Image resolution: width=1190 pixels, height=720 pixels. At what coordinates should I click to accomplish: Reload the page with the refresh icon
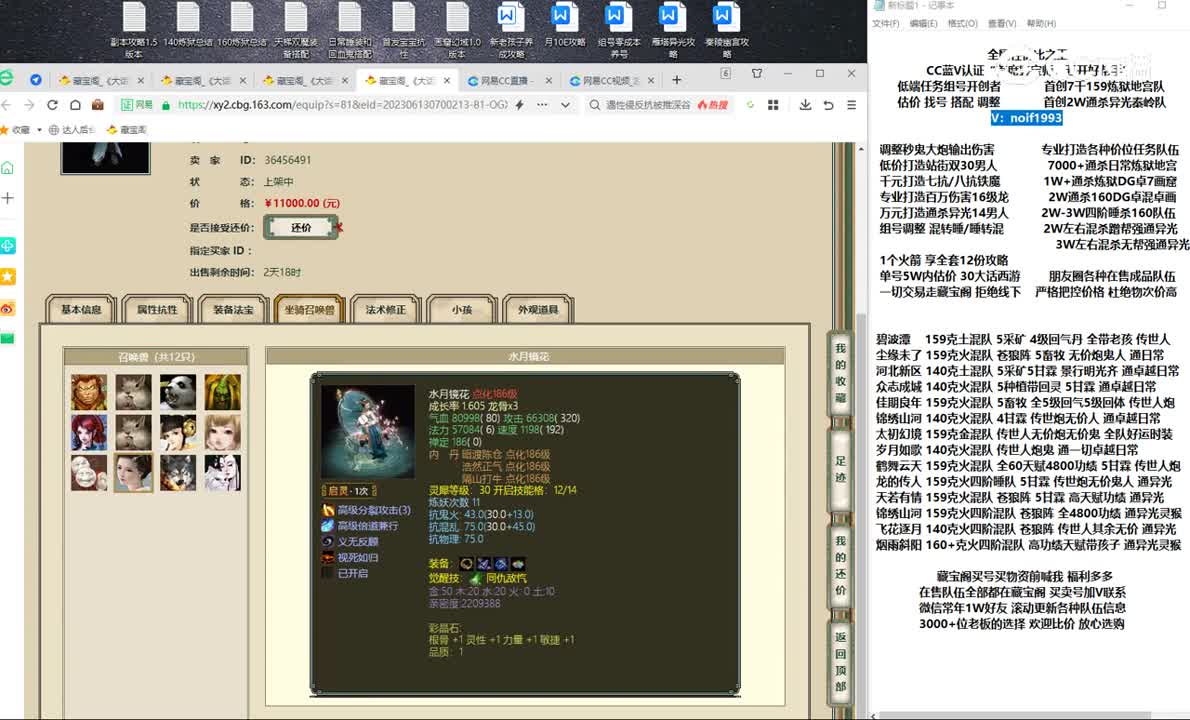tap(52, 105)
